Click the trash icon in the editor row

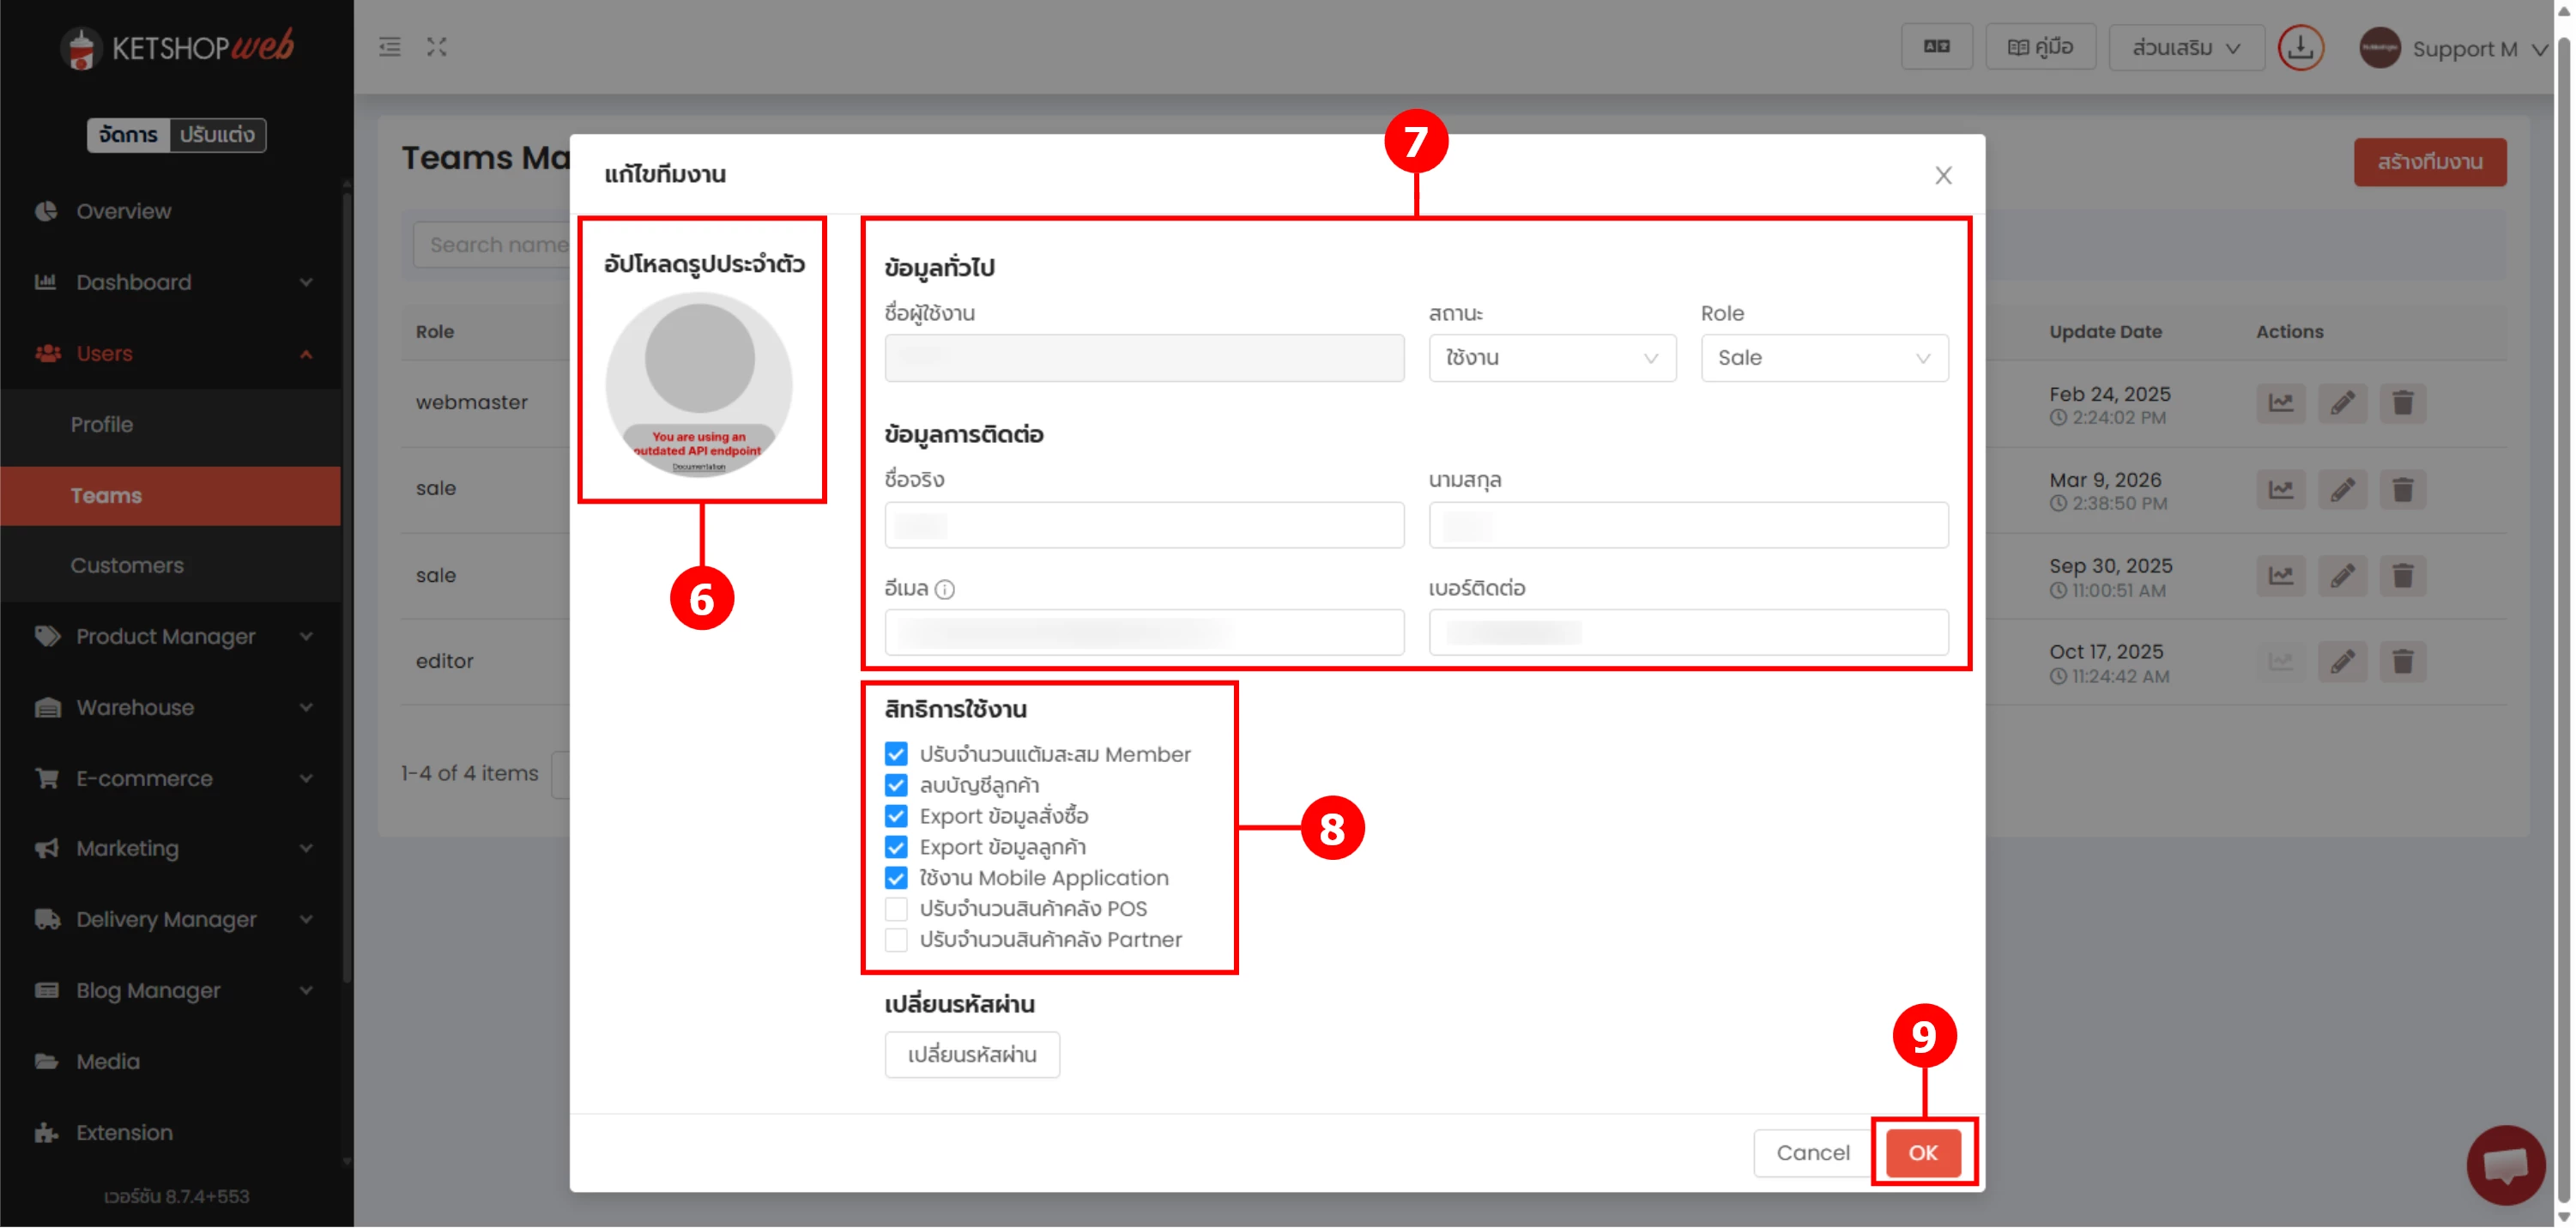(x=2402, y=661)
